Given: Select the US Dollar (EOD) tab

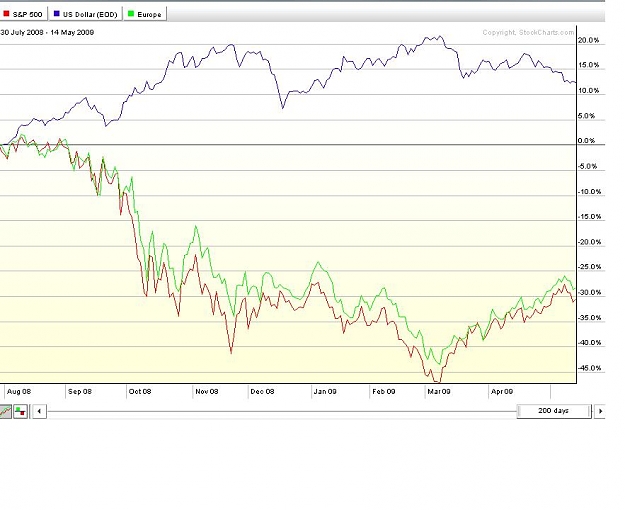Looking at the screenshot, I should [85, 14].
